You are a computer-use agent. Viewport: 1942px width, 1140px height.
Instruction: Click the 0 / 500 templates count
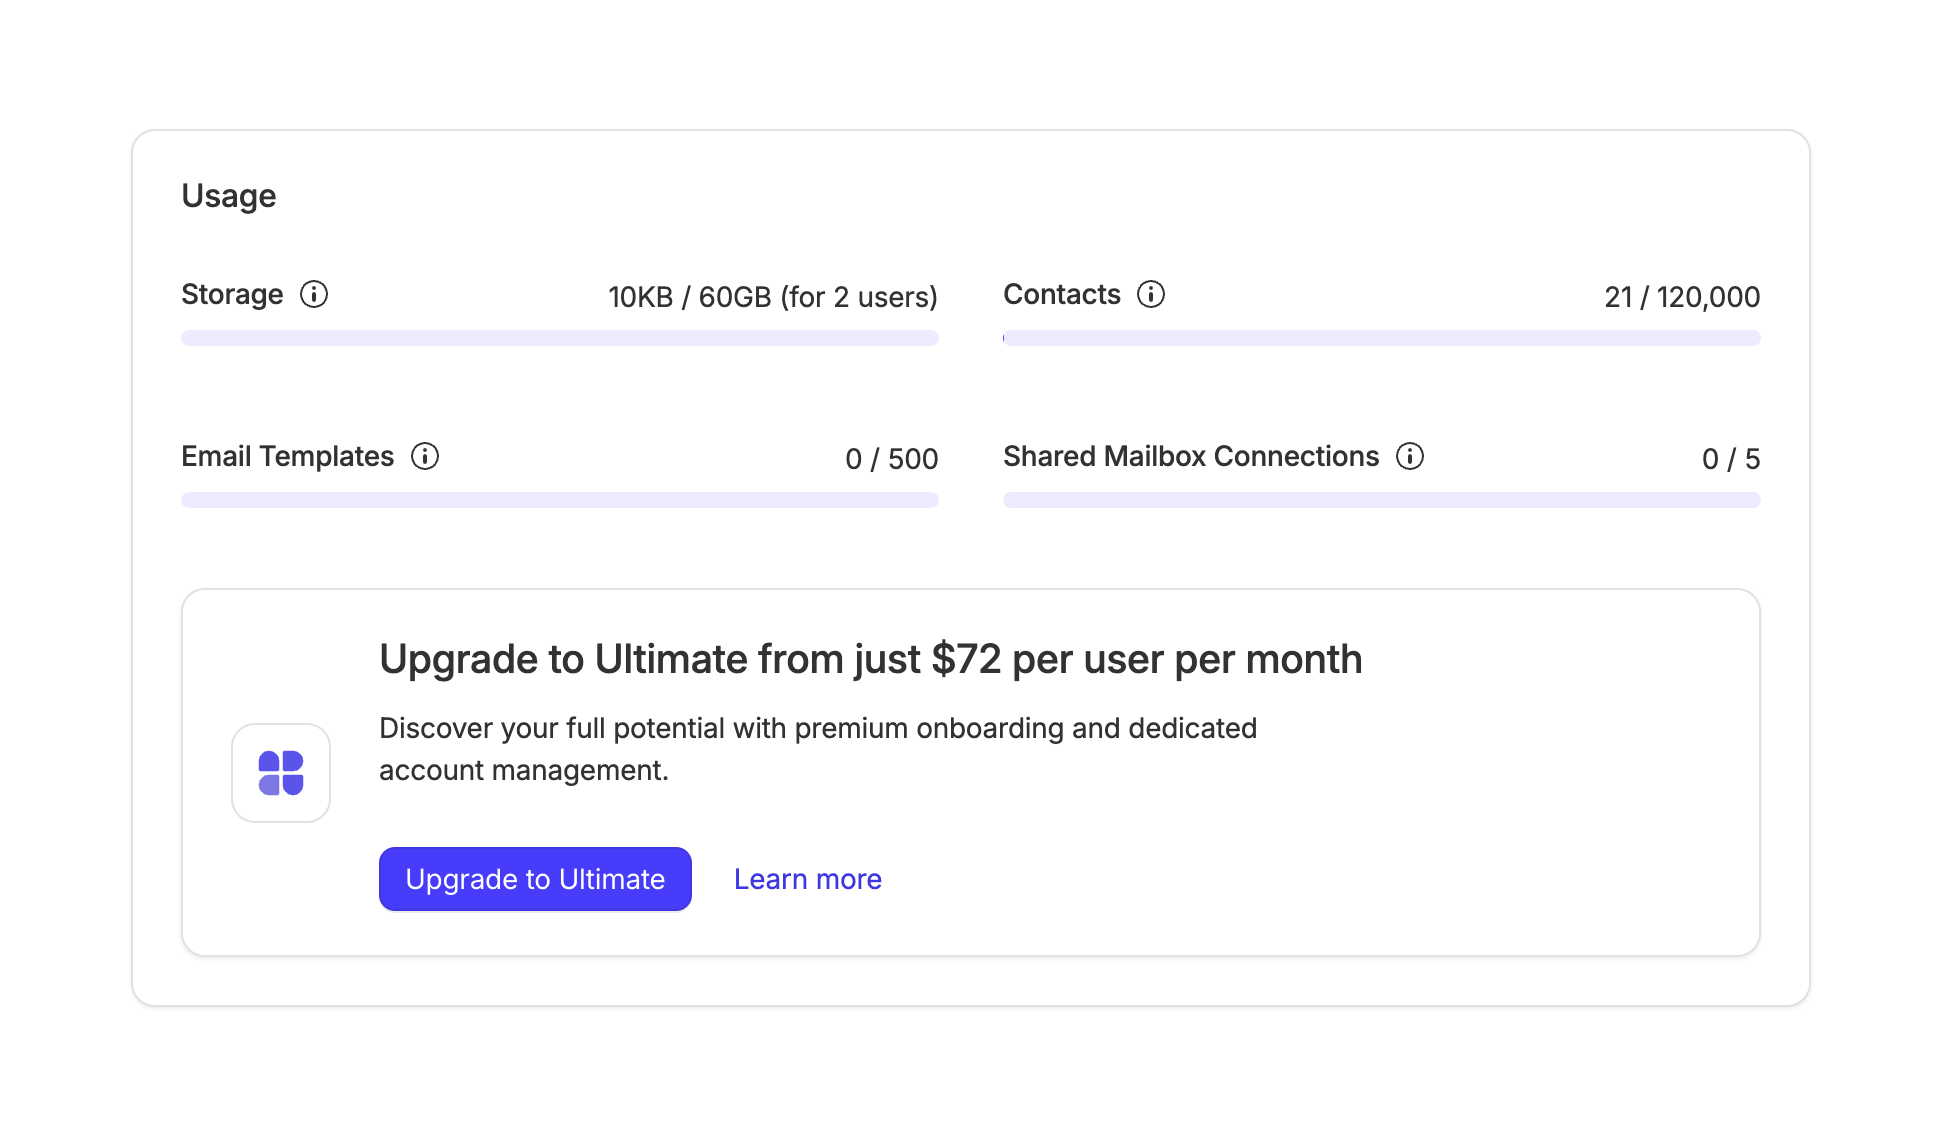[891, 459]
